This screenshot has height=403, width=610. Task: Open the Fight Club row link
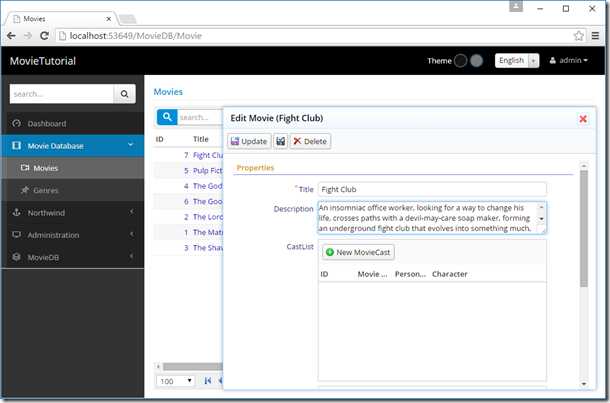tap(208, 155)
